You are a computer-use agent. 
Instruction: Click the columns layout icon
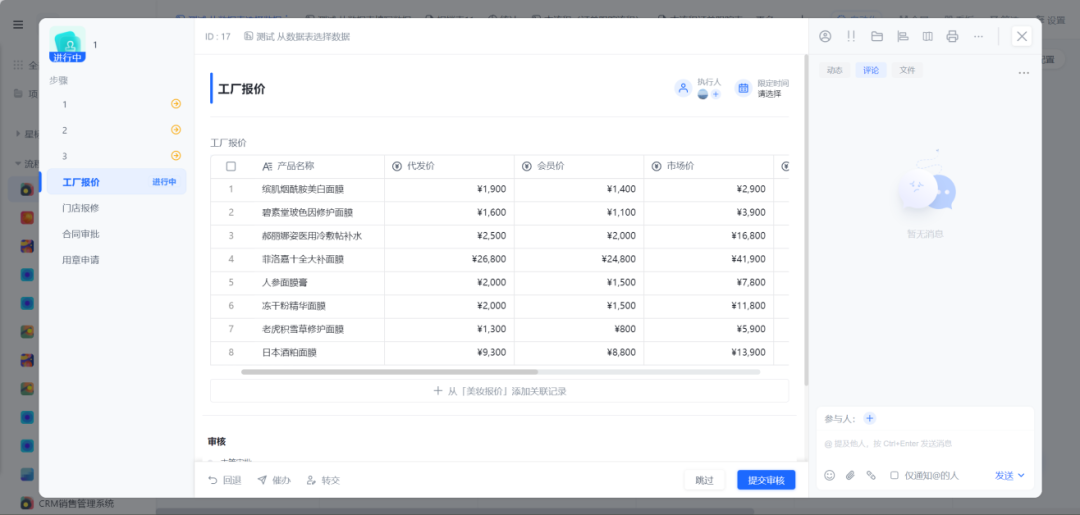928,36
